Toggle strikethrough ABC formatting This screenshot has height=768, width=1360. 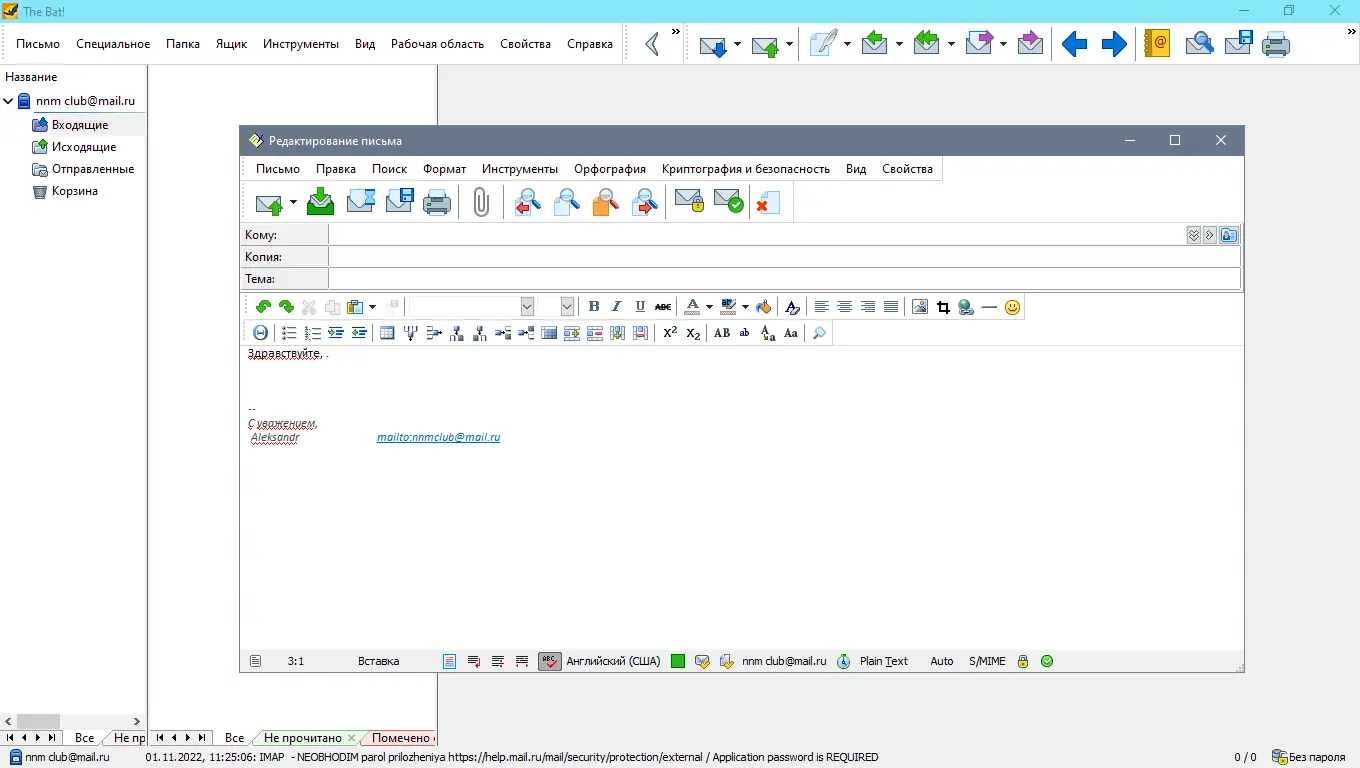tap(663, 307)
